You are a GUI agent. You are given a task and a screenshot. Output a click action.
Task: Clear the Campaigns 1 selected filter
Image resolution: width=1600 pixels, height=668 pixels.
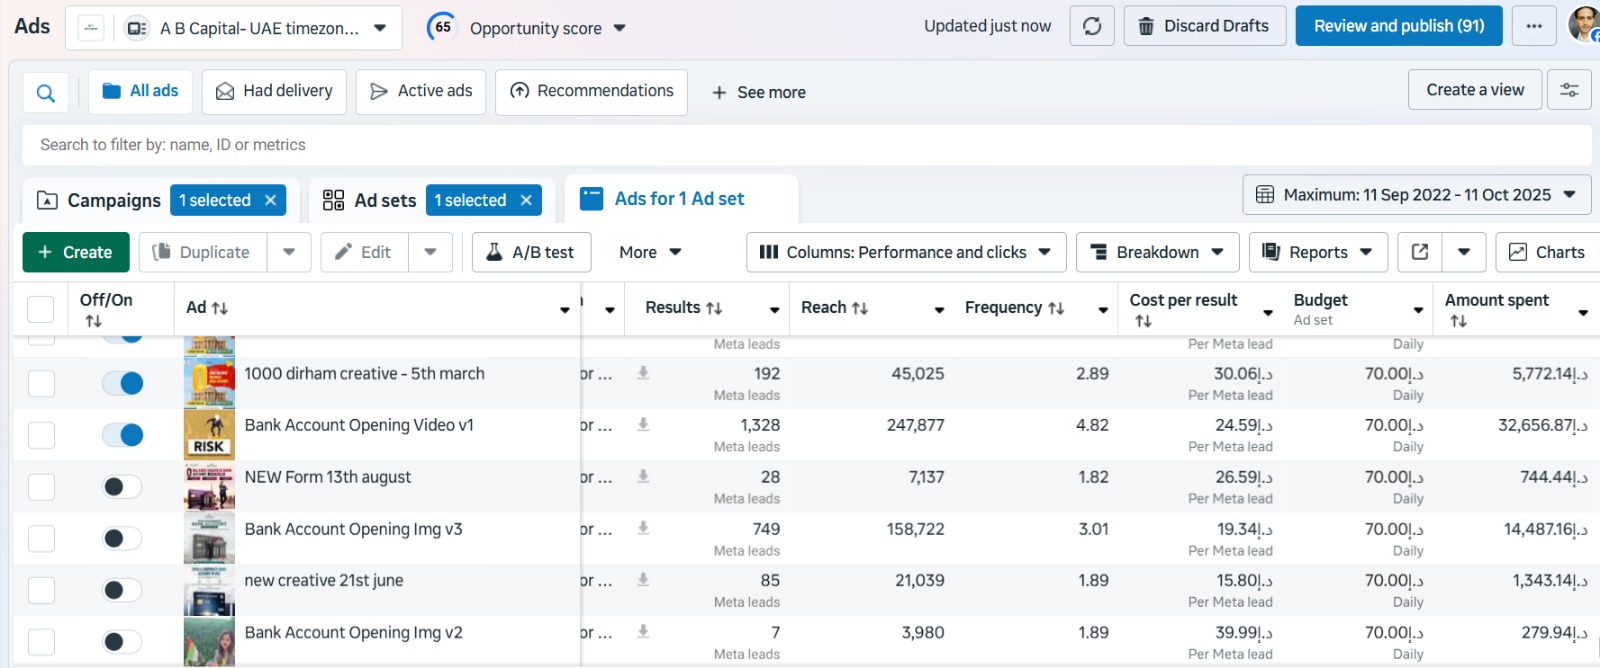click(x=270, y=200)
